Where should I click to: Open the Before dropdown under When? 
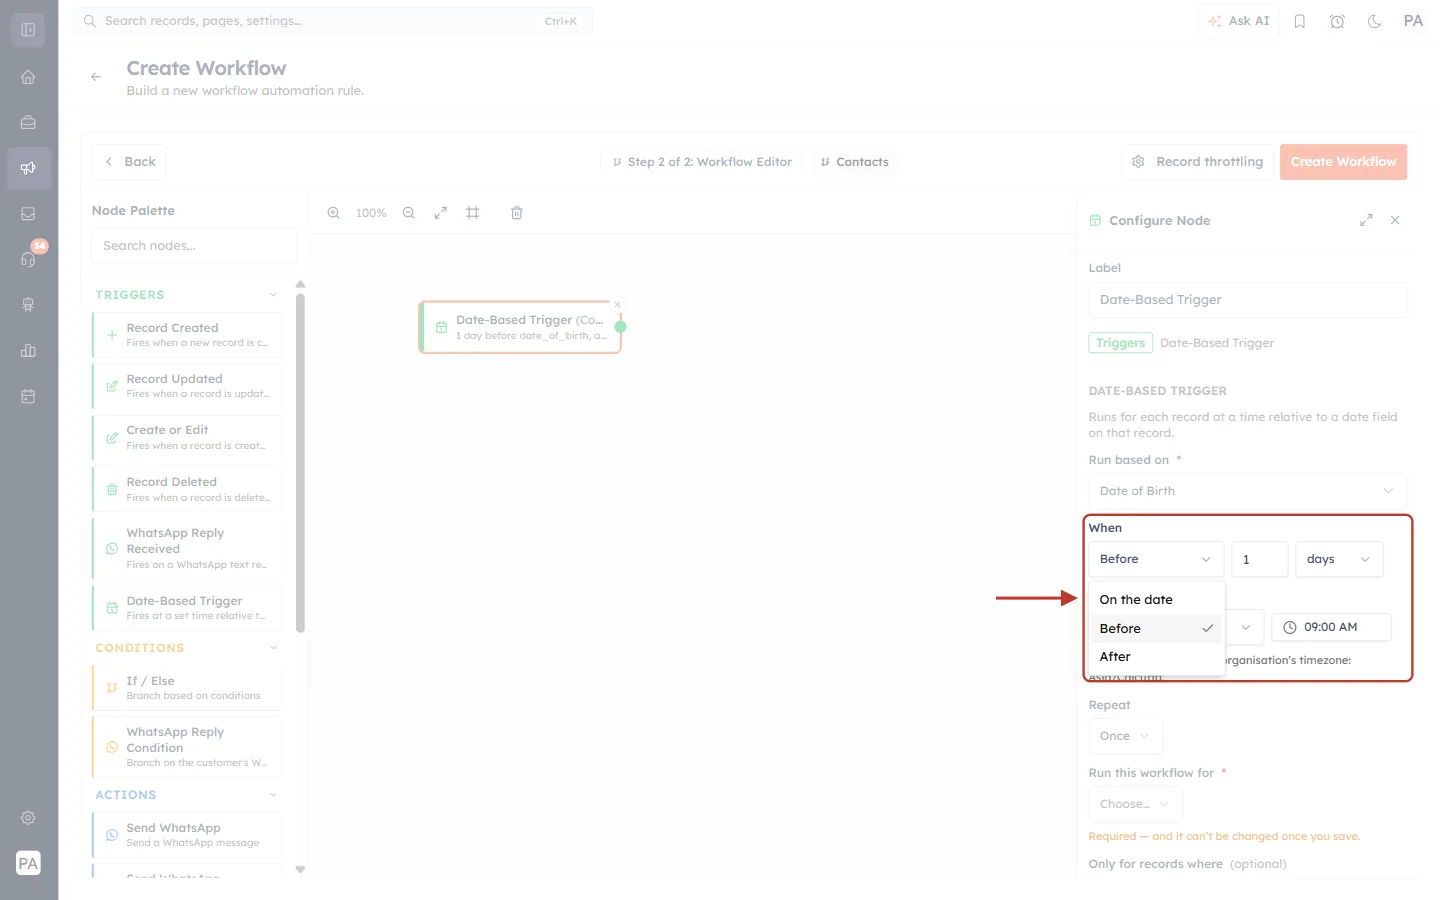1156,559
